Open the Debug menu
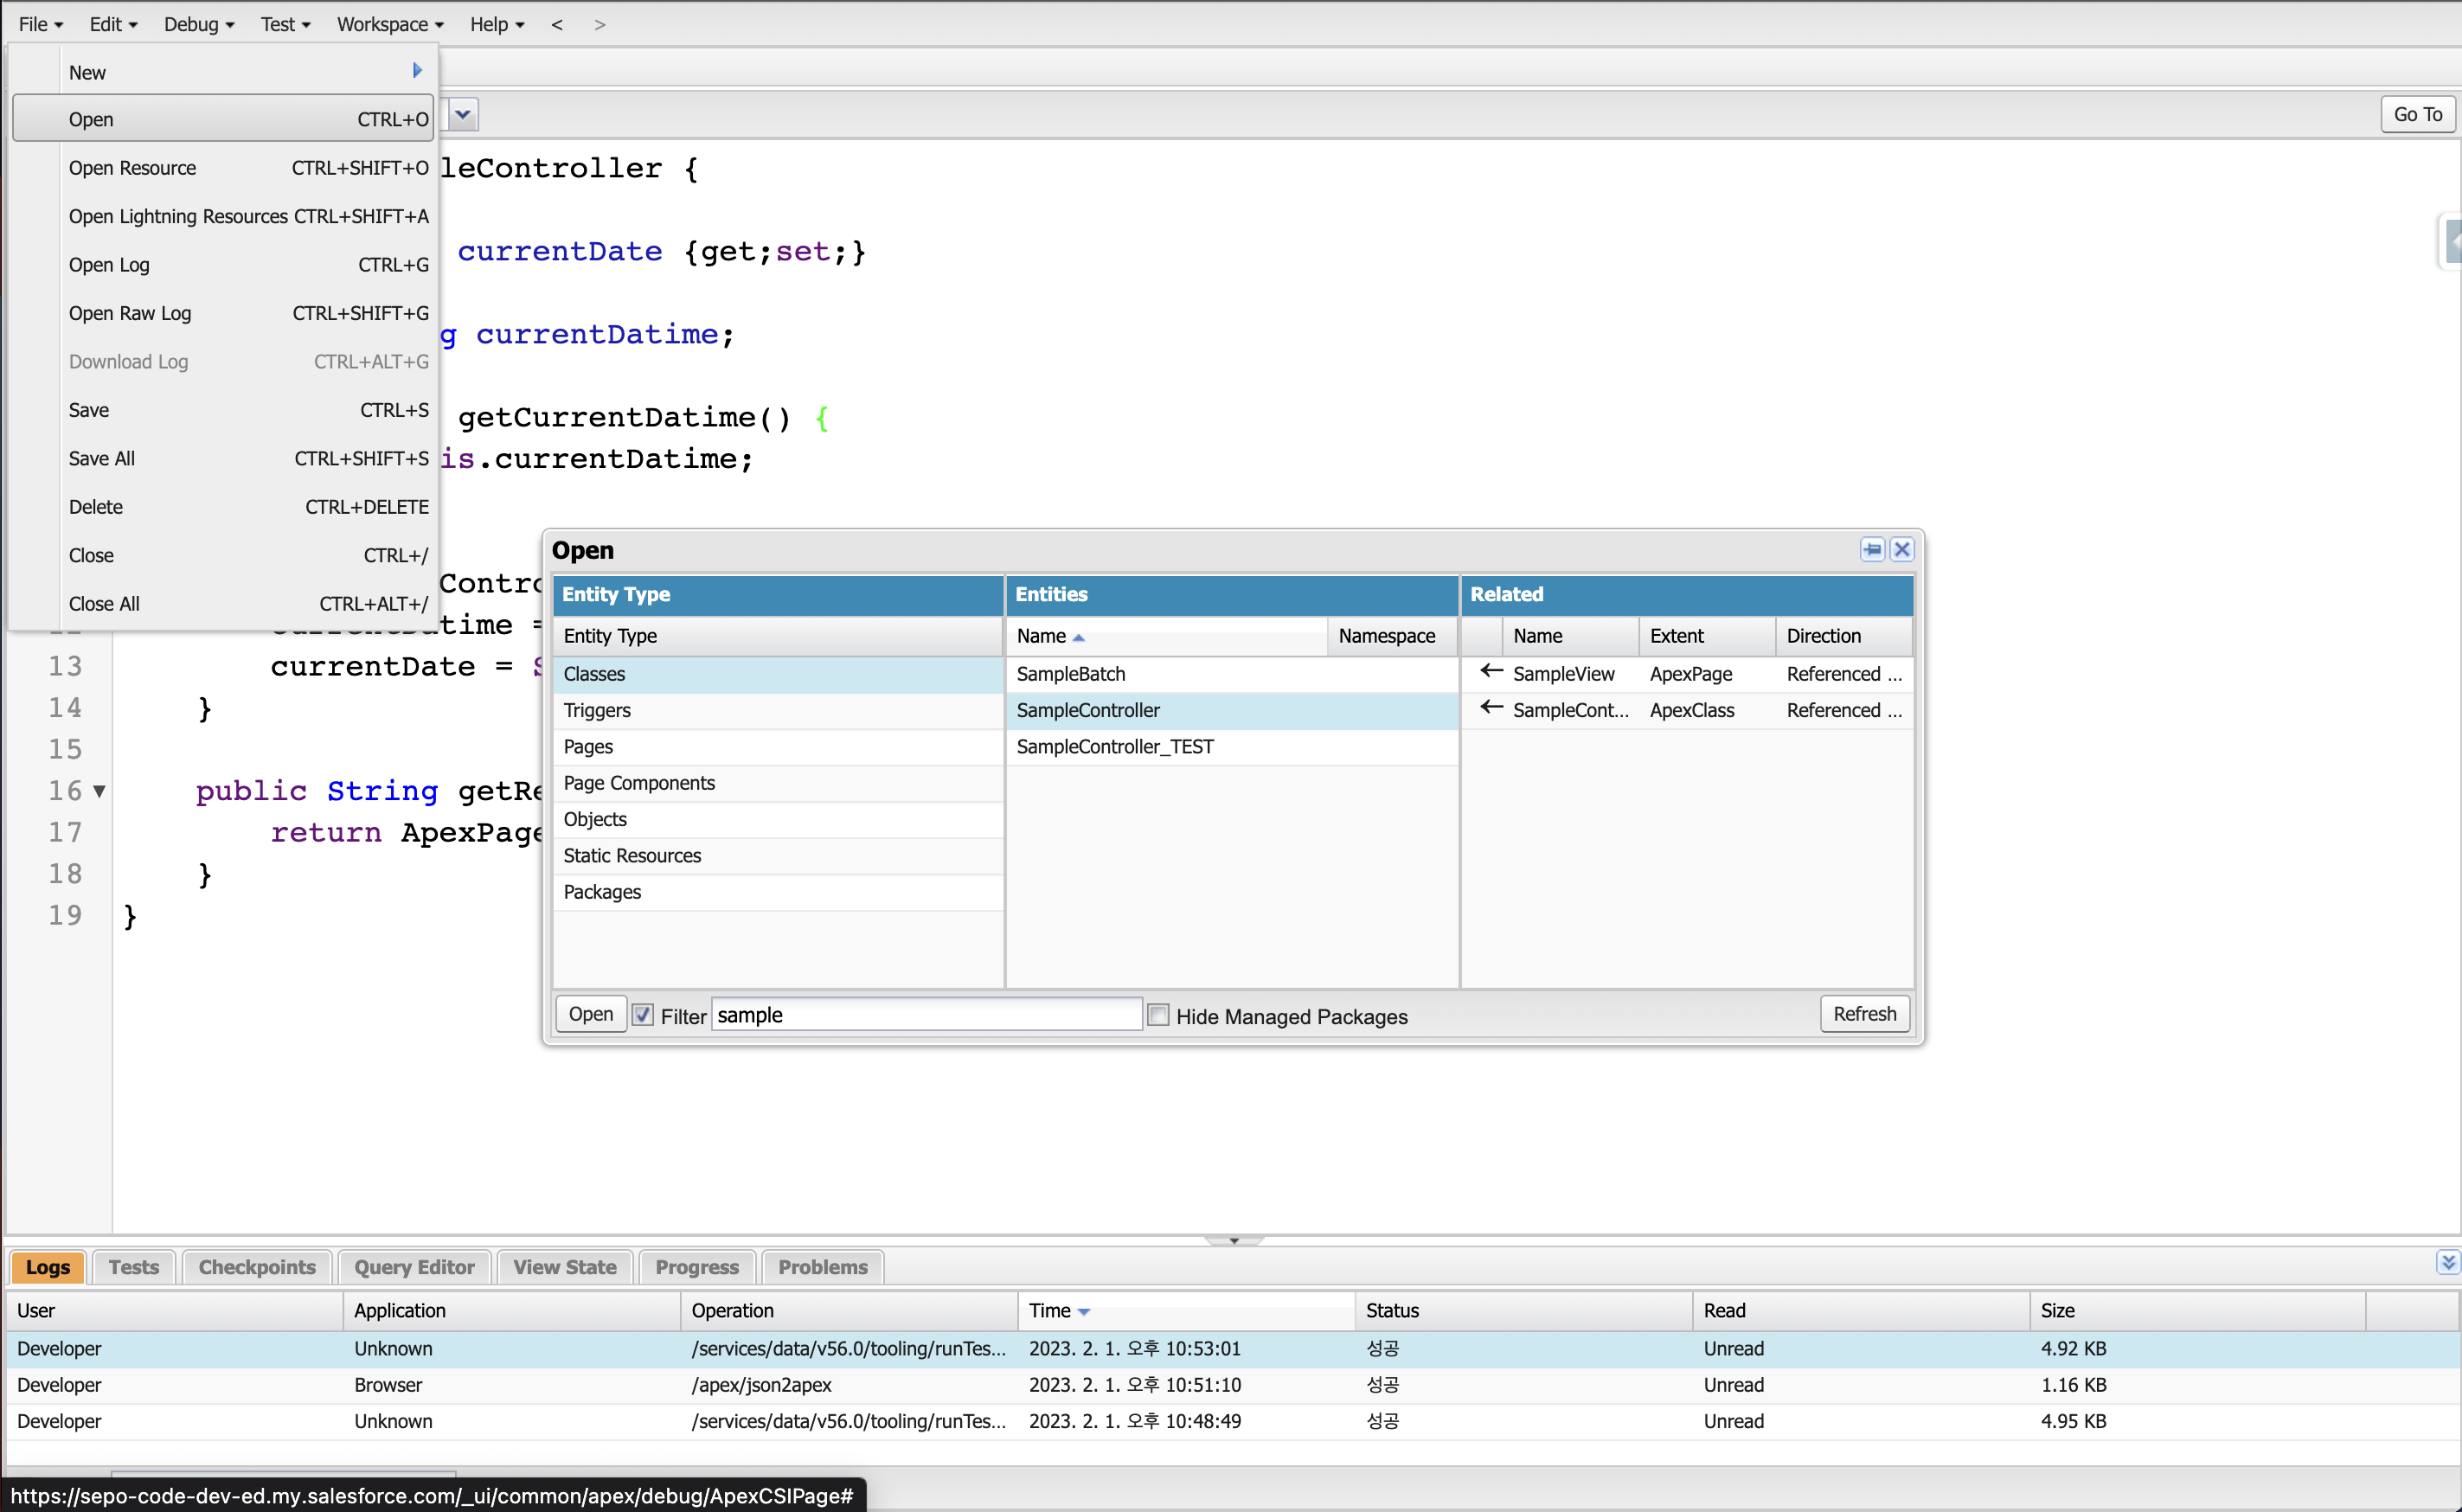2462x1512 pixels. [198, 24]
